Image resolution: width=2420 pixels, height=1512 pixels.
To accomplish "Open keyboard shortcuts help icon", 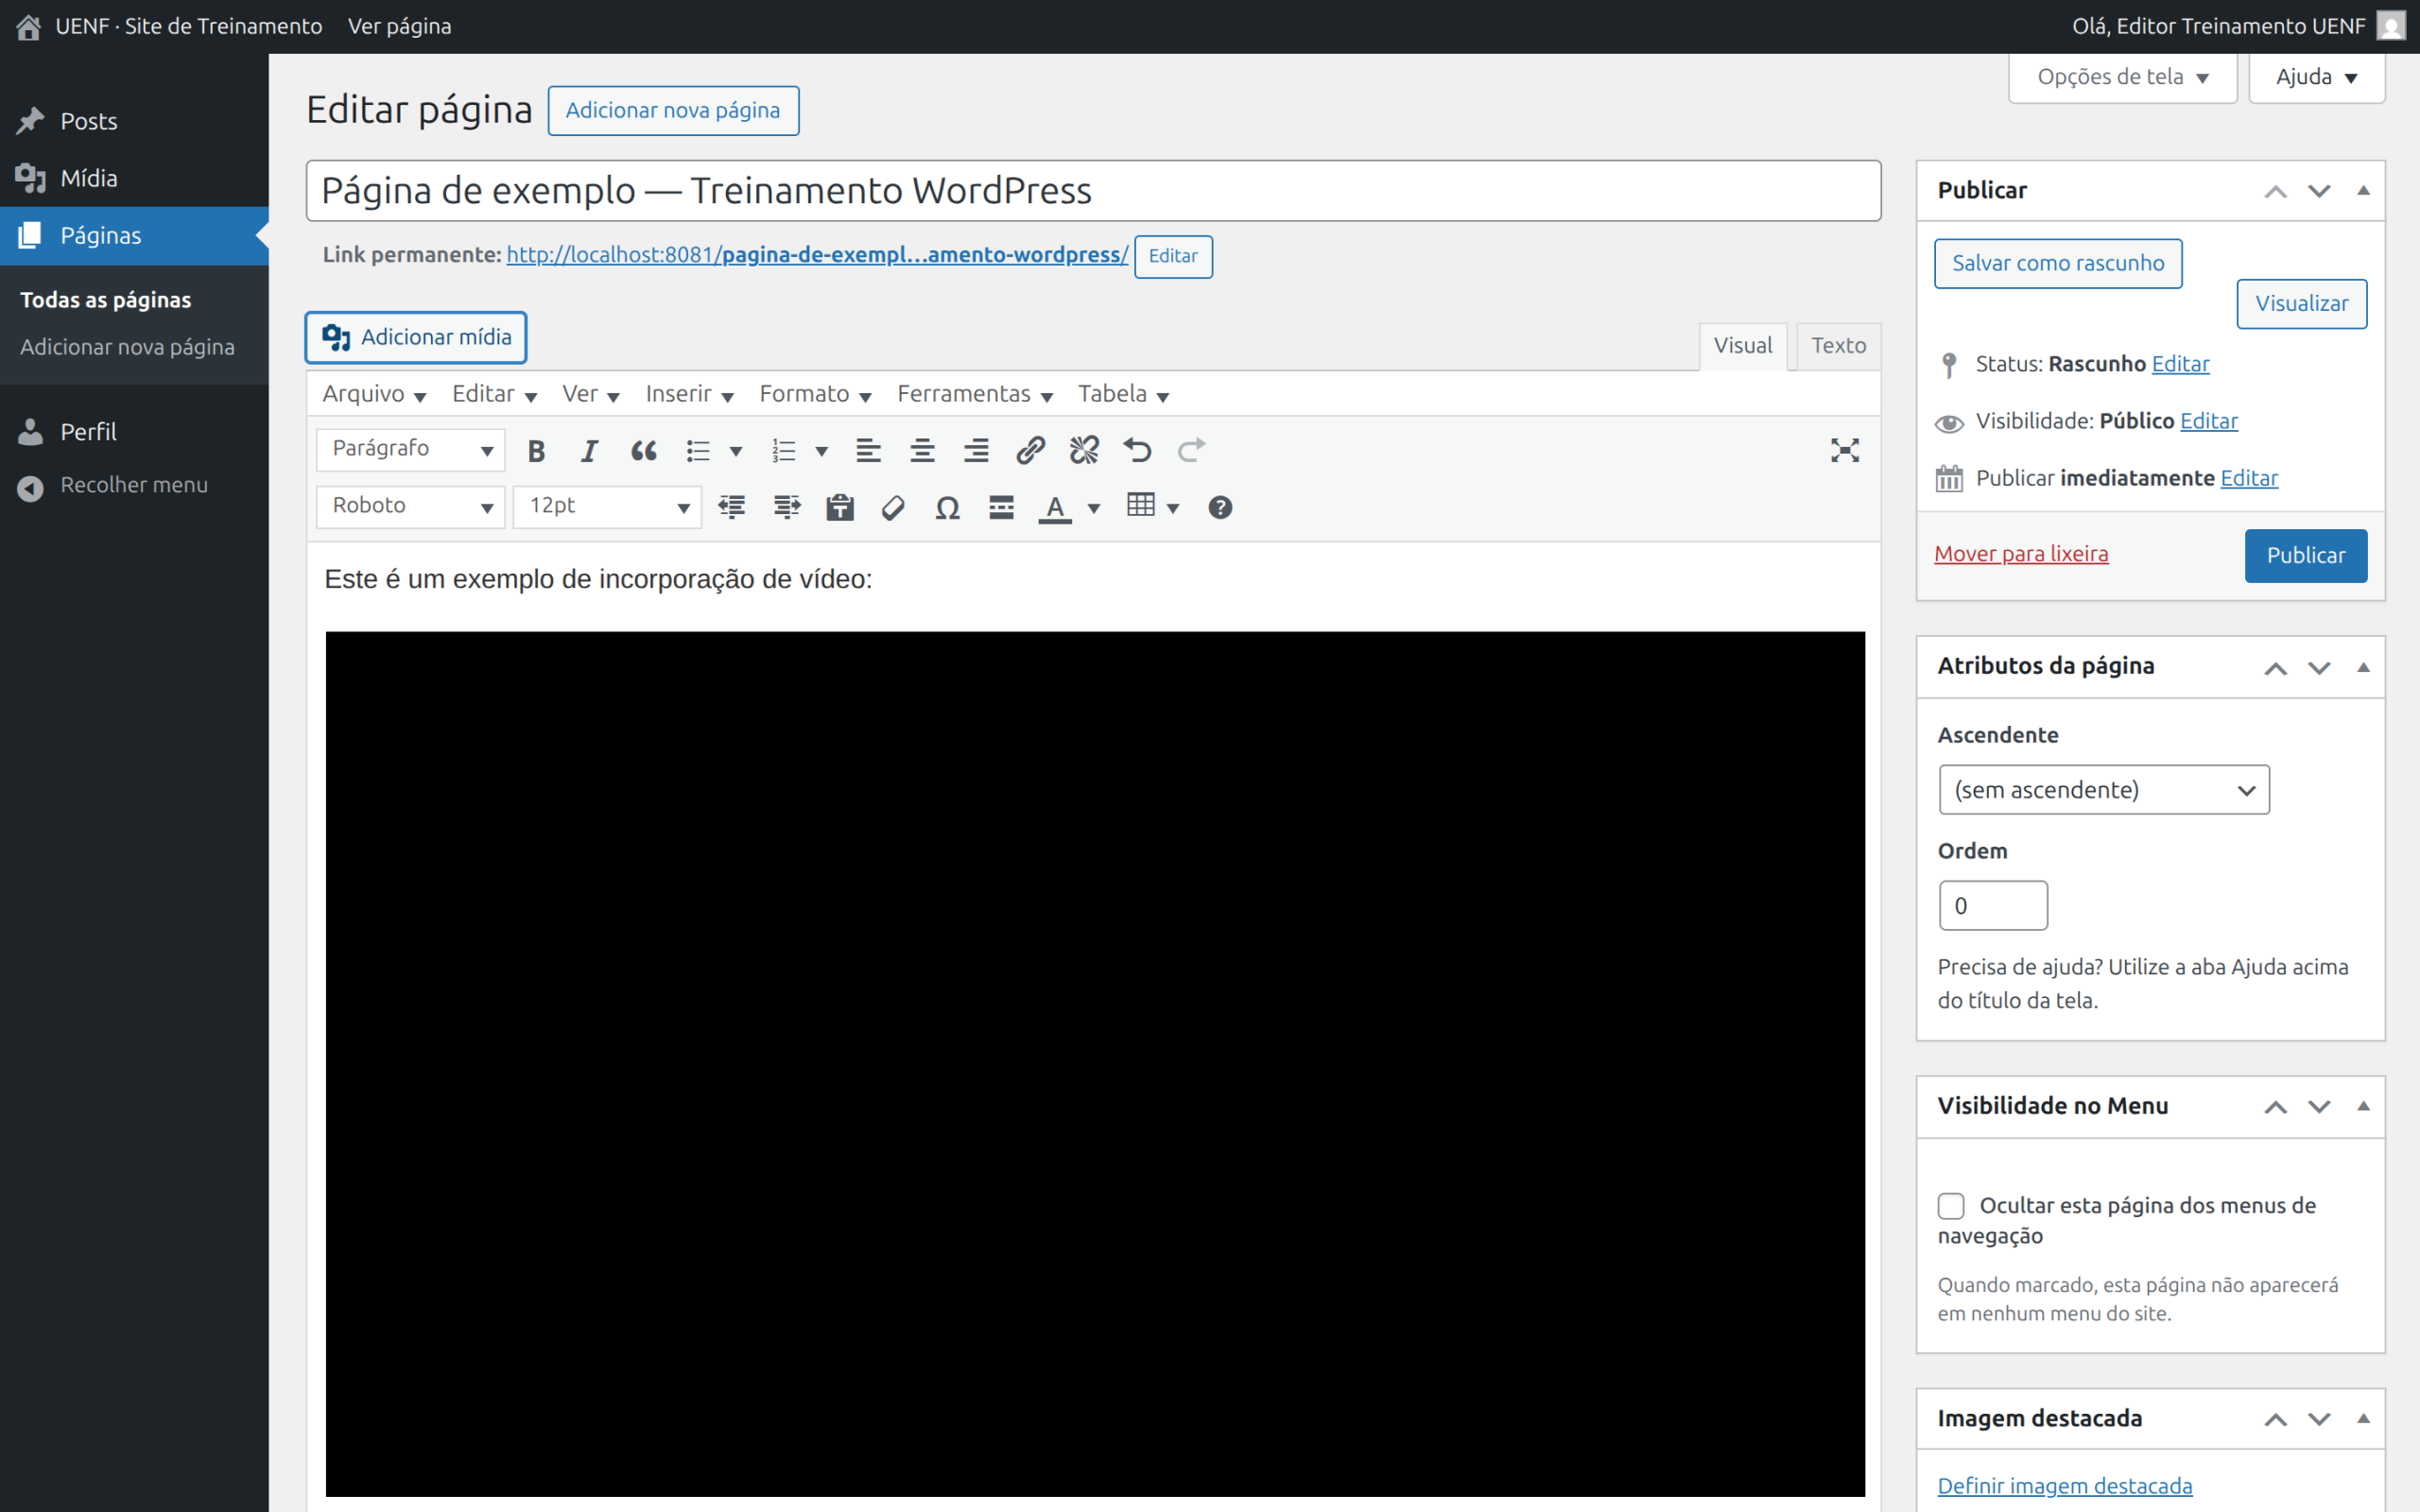I will 1220,508.
